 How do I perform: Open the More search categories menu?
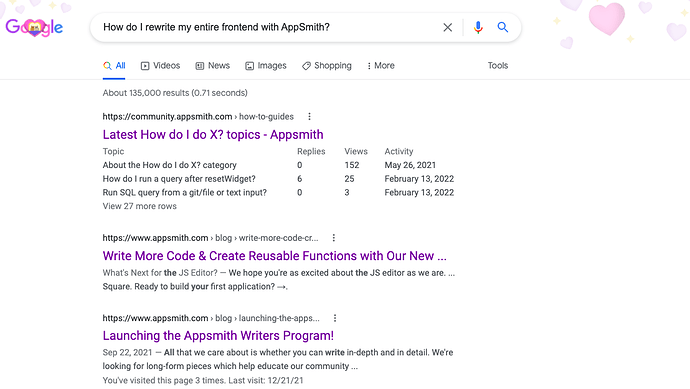point(381,66)
